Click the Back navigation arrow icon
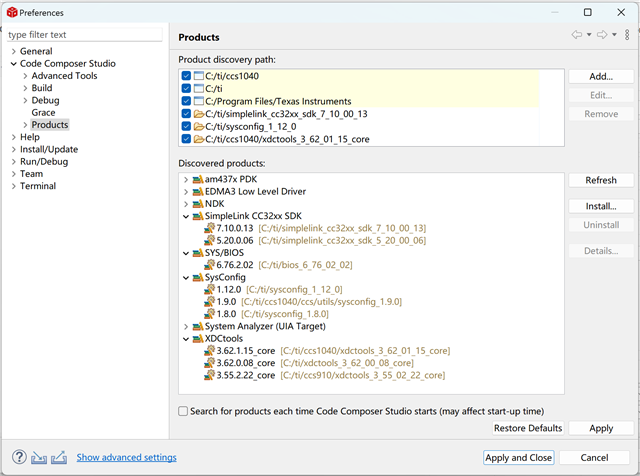The image size is (640, 476). 577,35
